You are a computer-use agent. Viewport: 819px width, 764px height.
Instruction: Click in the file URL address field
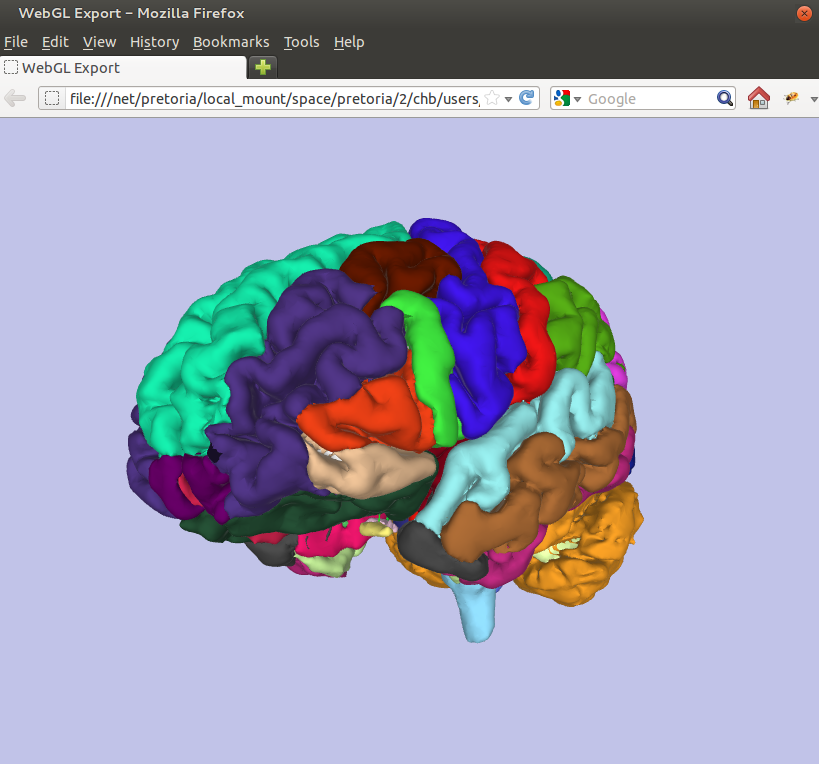pos(270,98)
